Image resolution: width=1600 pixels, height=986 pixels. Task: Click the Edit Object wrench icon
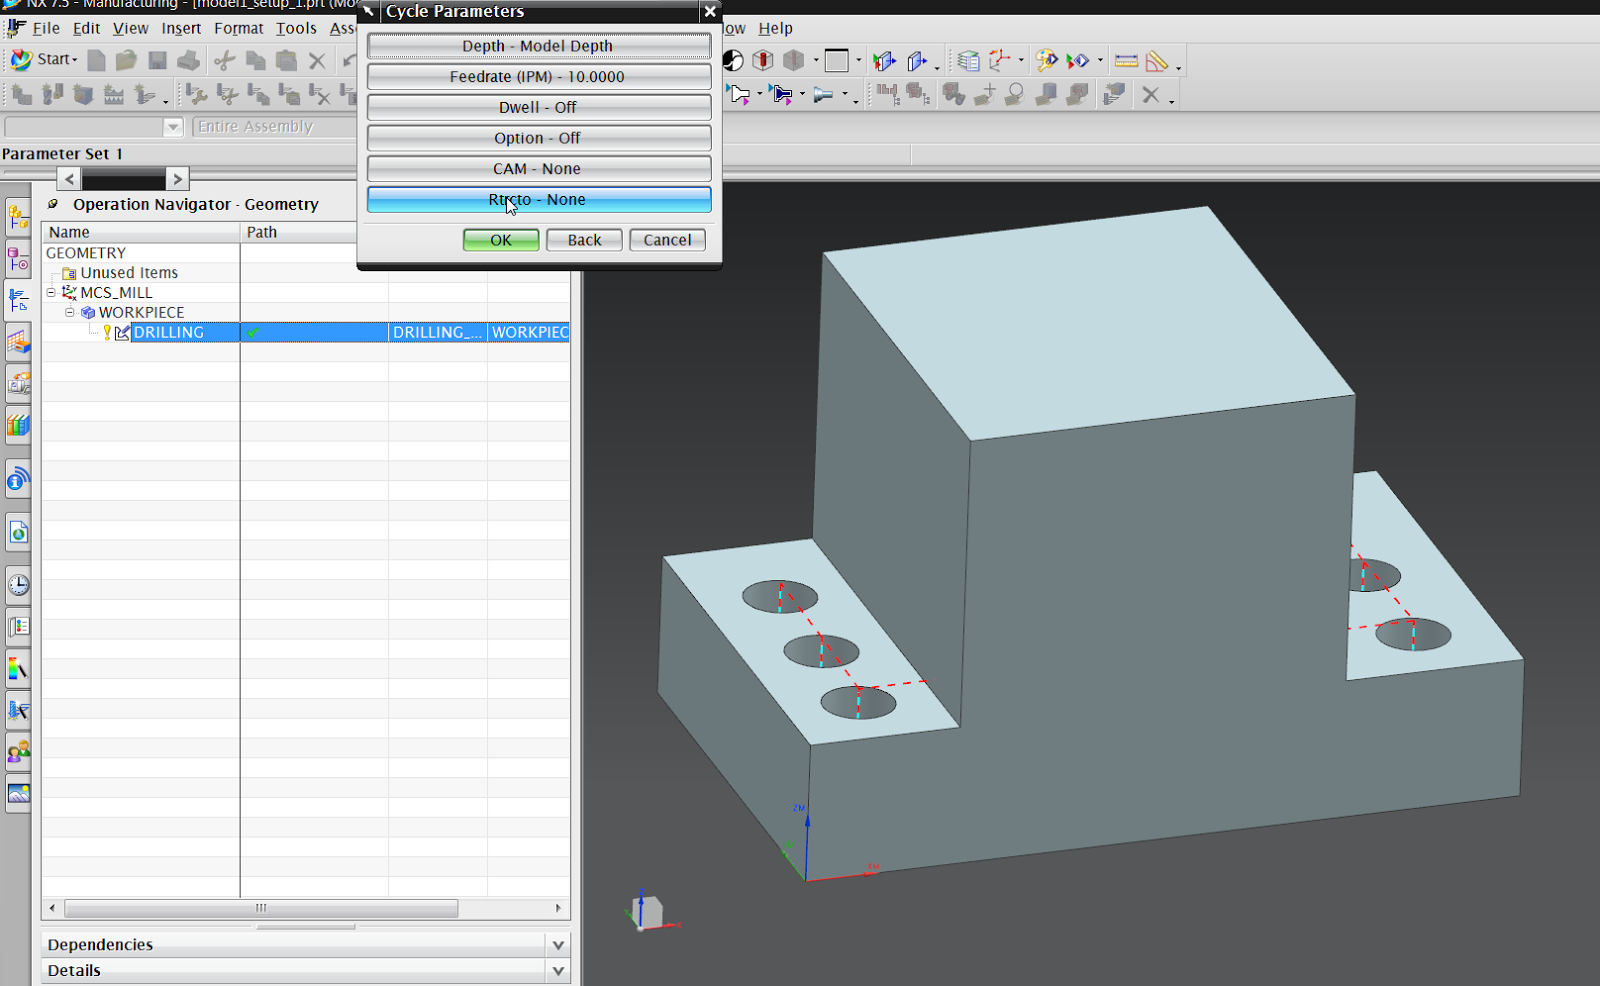(x=196, y=95)
